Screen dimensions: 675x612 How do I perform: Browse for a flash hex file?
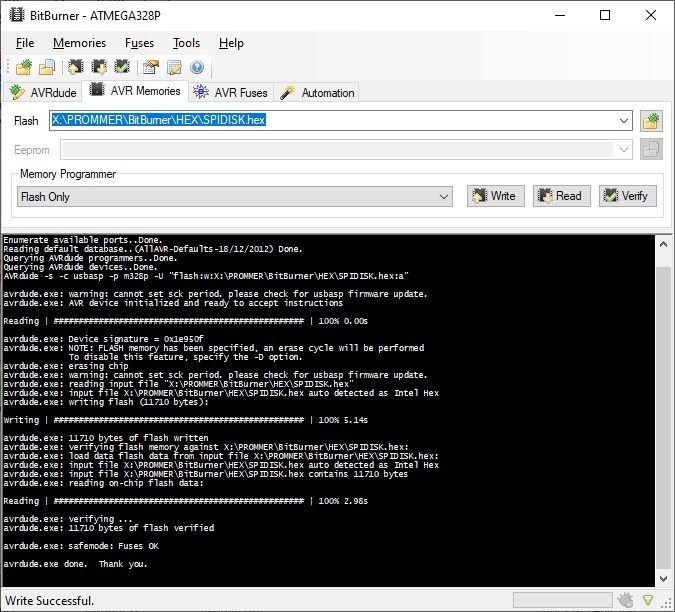point(651,121)
